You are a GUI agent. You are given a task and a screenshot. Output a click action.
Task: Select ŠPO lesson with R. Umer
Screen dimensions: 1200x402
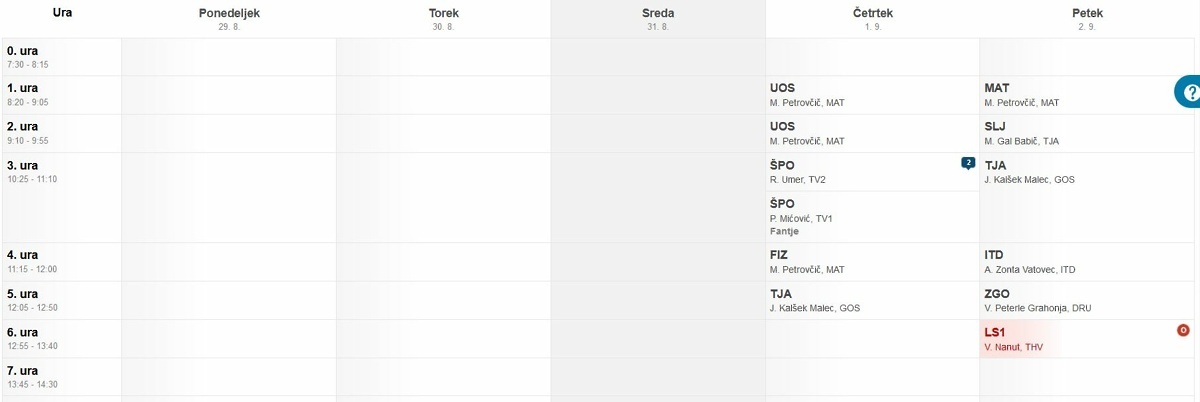[x=872, y=172]
